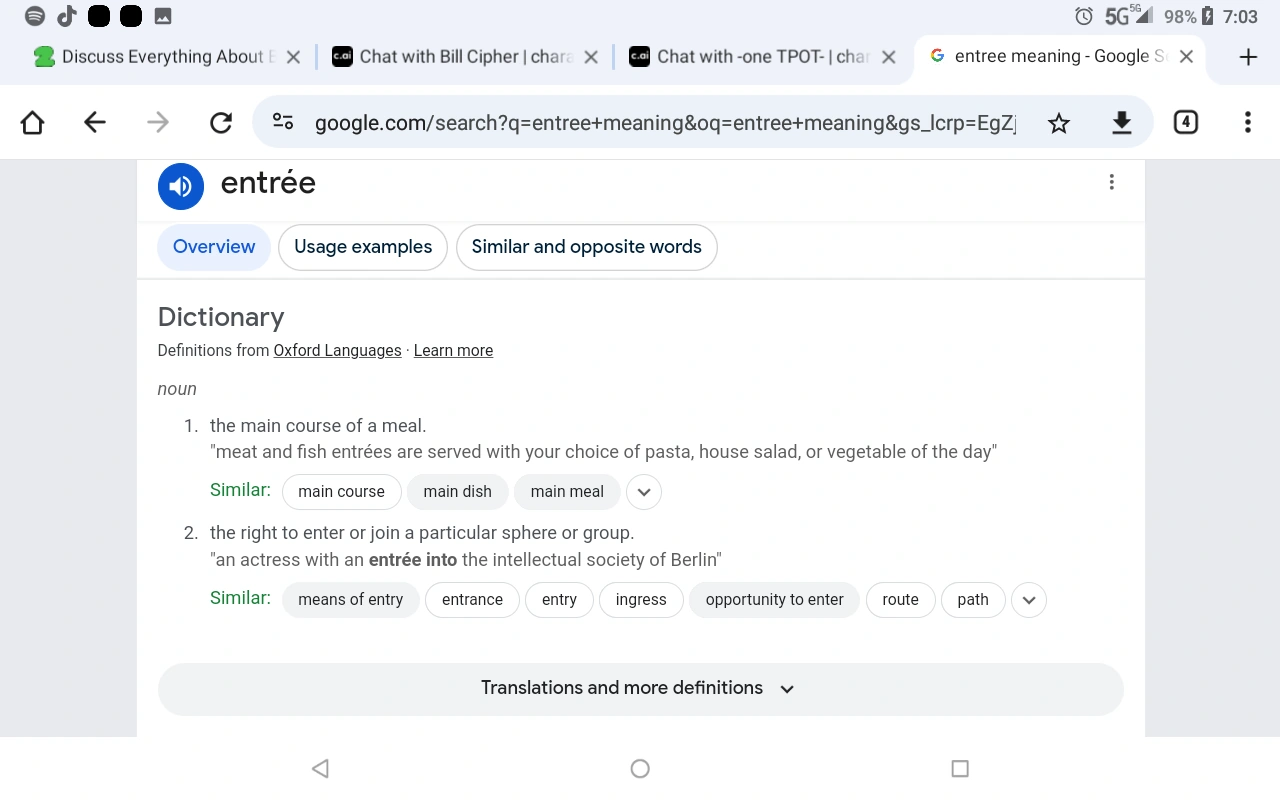Expand more similar words after path
Viewport: 1280px width, 800px height.
pyautogui.click(x=1029, y=600)
